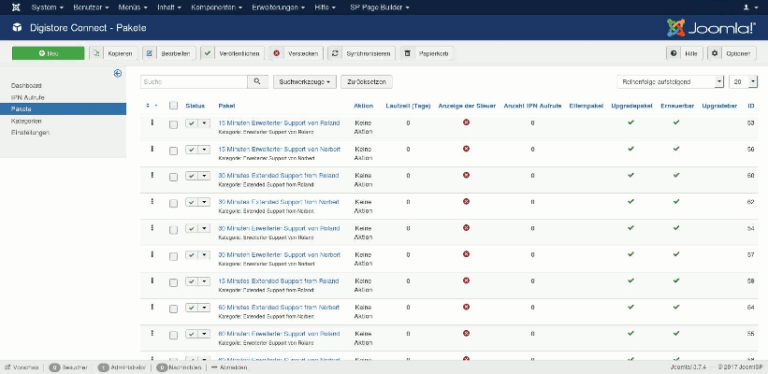The height and width of the screenshot is (374, 768).
Task: Grab the drag handle of row ID 53
Action: pyautogui.click(x=152, y=123)
